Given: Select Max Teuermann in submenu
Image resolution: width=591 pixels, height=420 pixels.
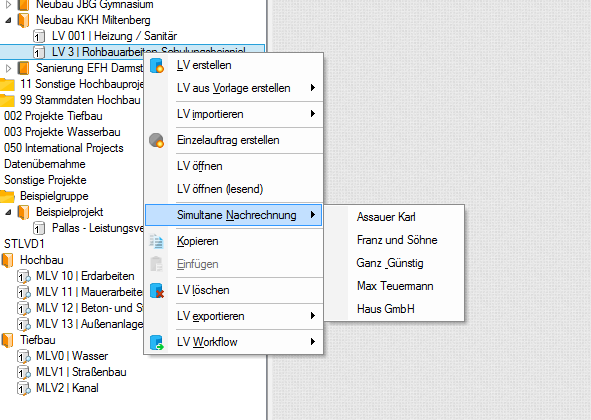Looking at the screenshot, I should (394, 286).
